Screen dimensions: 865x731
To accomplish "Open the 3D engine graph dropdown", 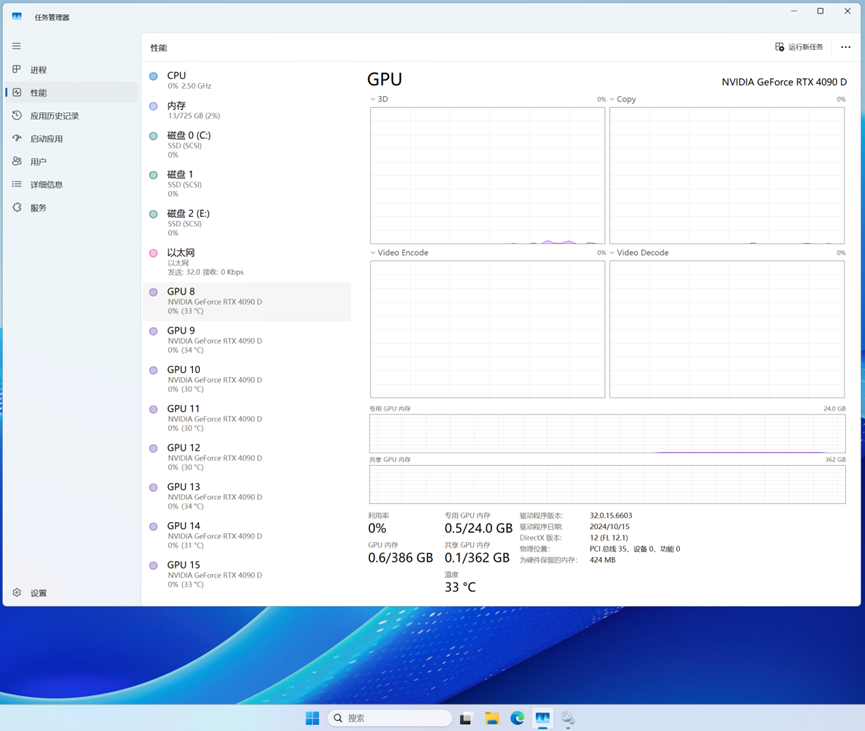I will (x=379, y=99).
